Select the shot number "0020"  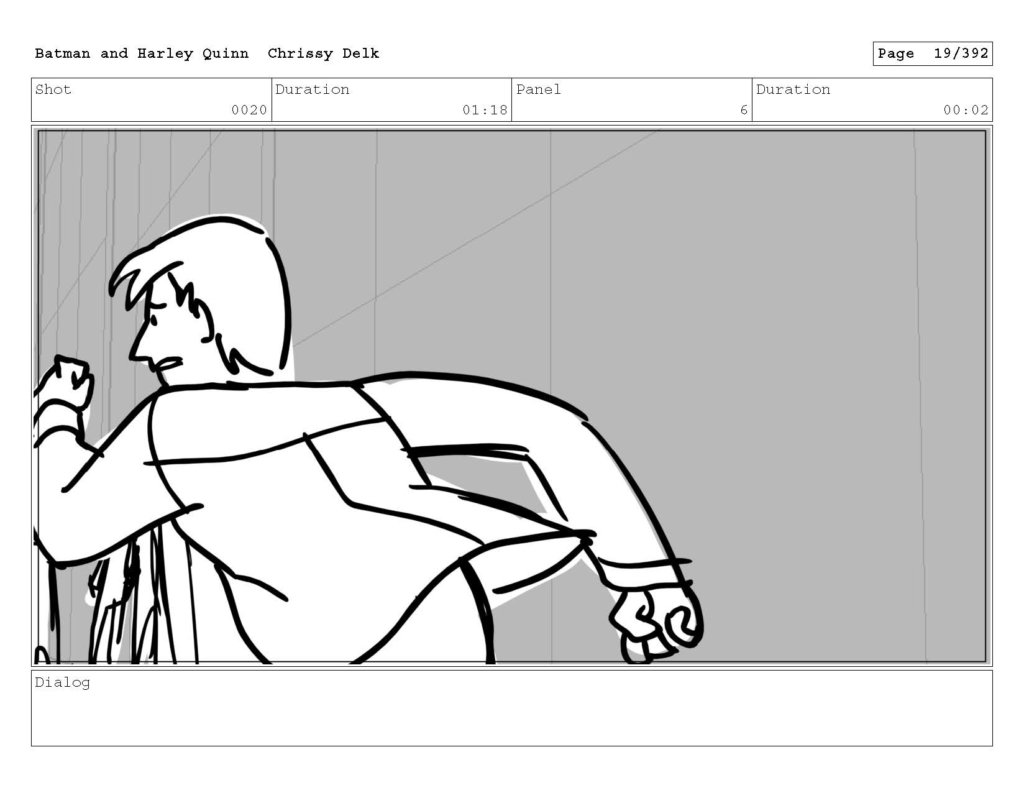(249, 110)
